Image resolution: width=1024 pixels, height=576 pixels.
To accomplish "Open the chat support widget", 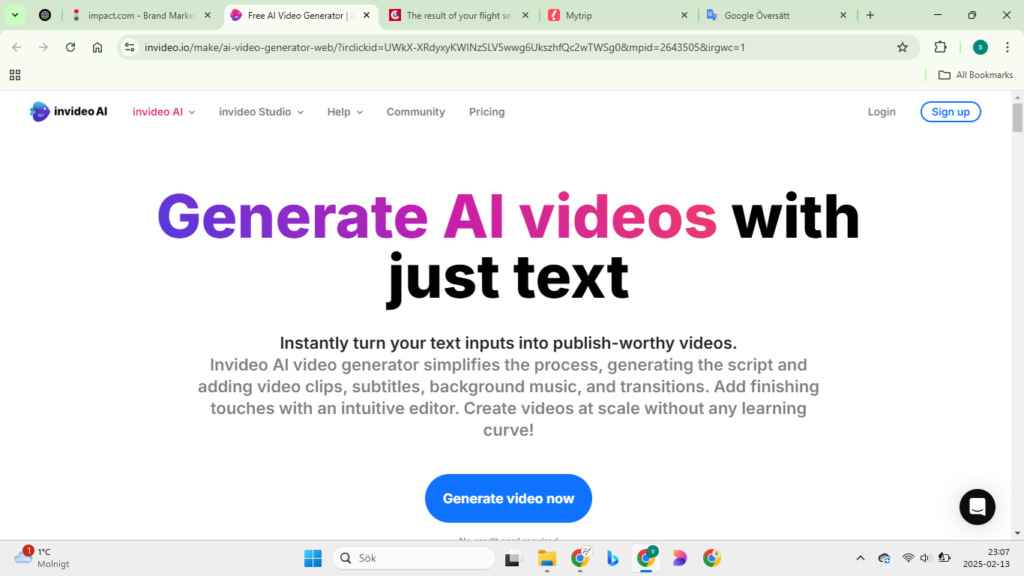I will pyautogui.click(x=977, y=507).
